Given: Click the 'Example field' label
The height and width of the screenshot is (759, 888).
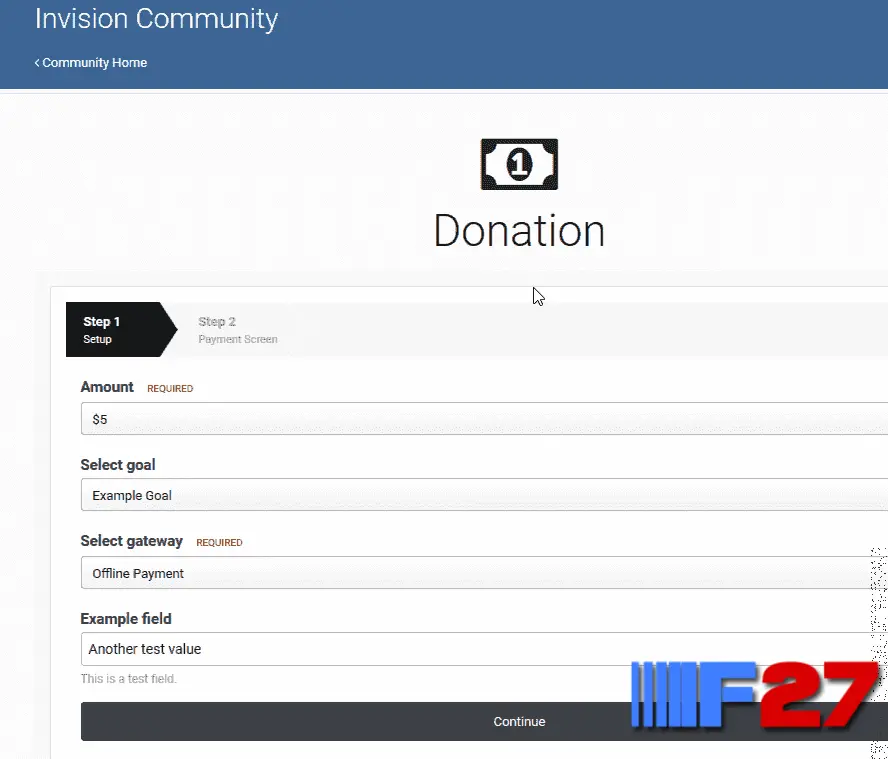Looking at the screenshot, I should [126, 619].
